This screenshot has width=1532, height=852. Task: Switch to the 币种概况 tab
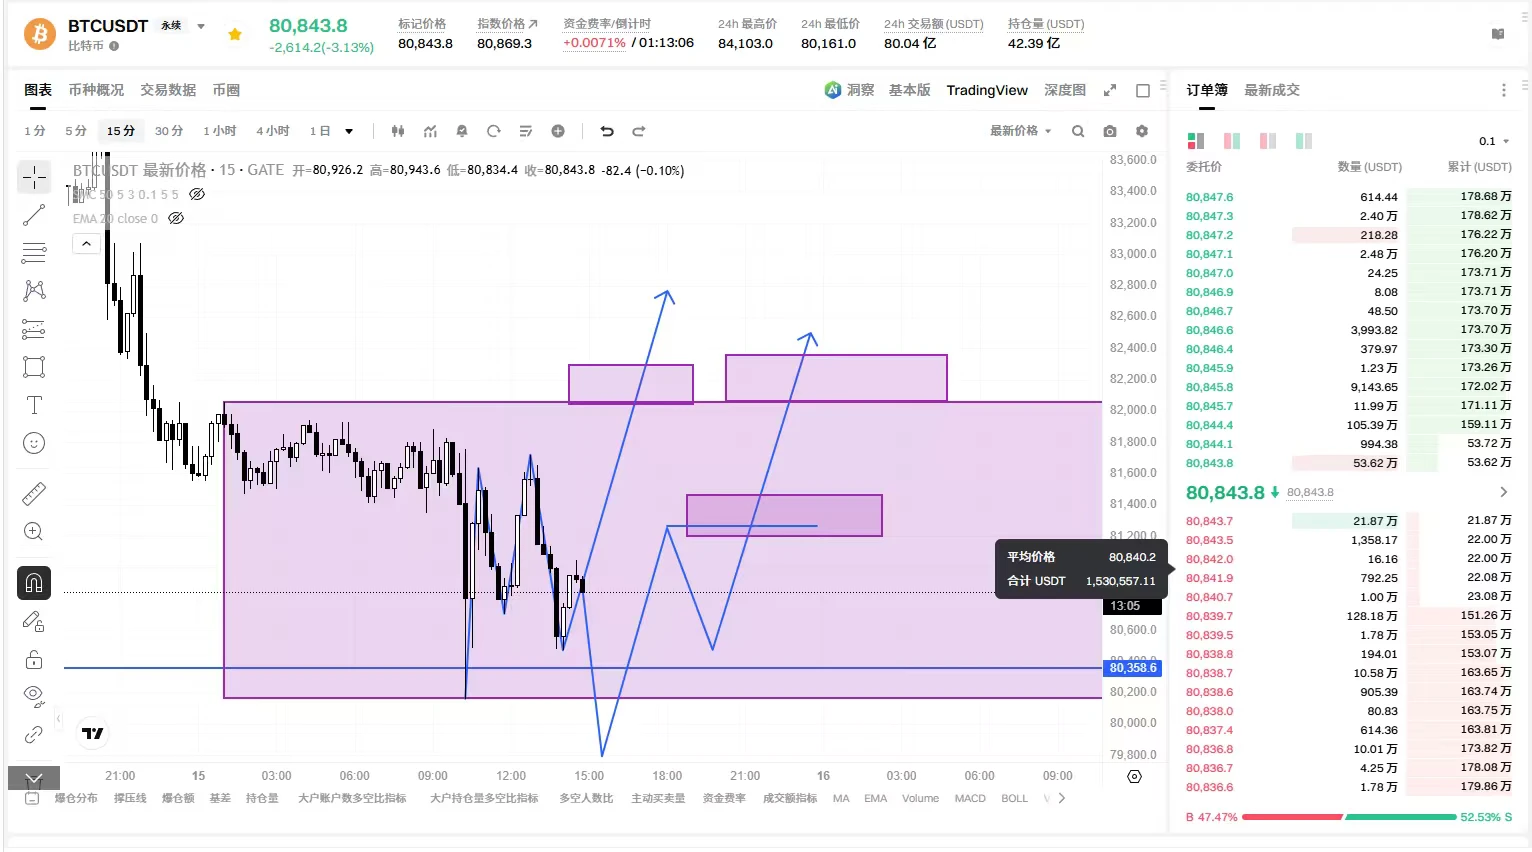click(x=96, y=90)
